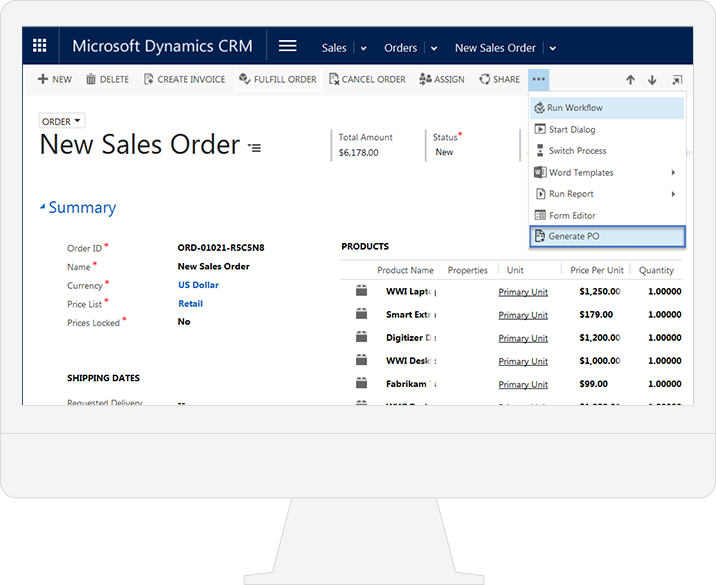Click the Price Per Unit column header
Screen dimensions: 716x585
[x=596, y=270]
